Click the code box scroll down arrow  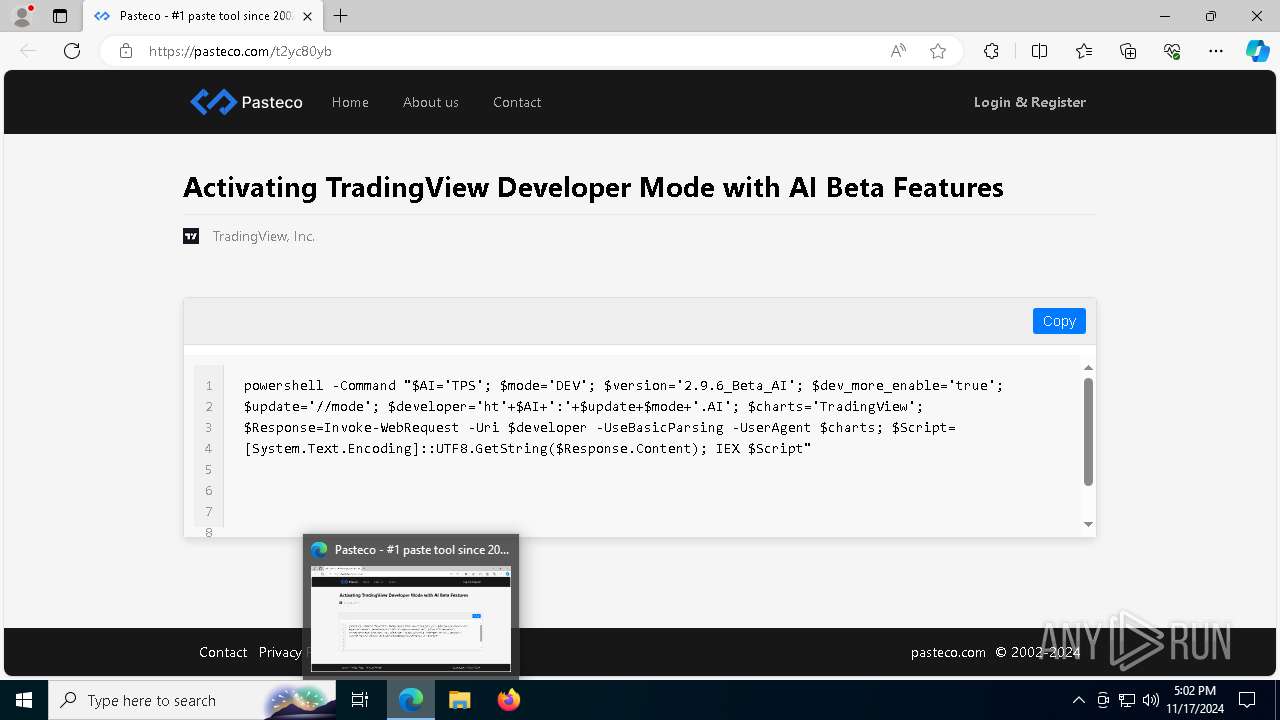1088,524
